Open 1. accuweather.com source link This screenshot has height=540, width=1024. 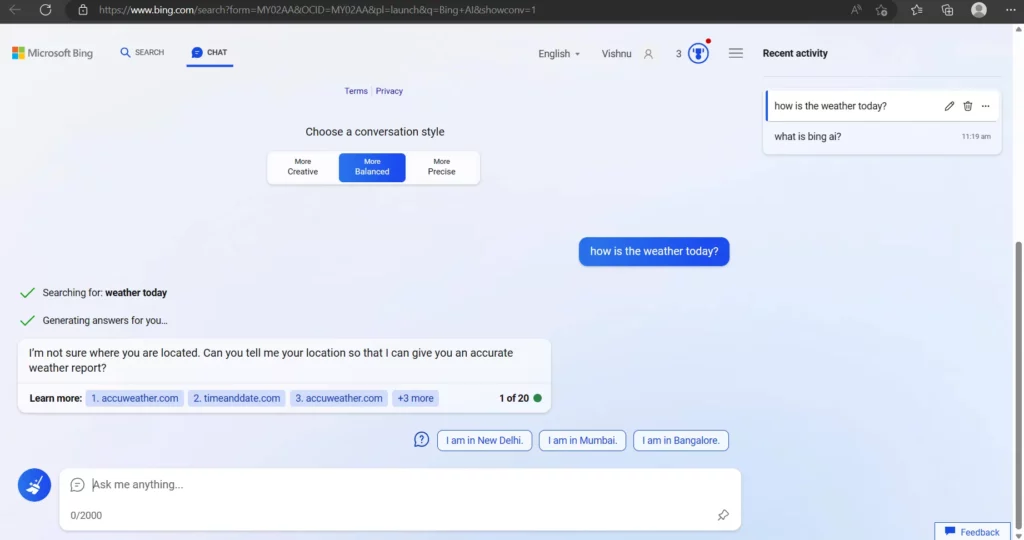(135, 398)
